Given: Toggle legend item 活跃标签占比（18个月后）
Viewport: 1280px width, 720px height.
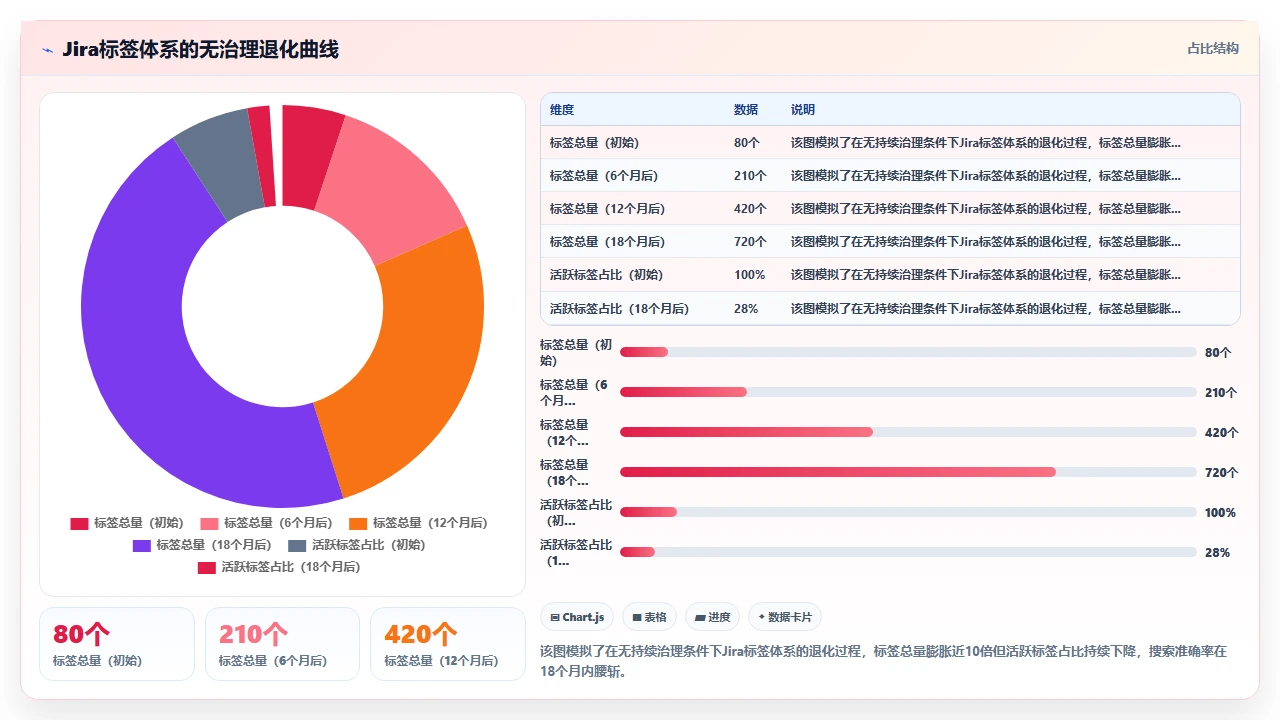Looking at the screenshot, I should (x=278, y=567).
